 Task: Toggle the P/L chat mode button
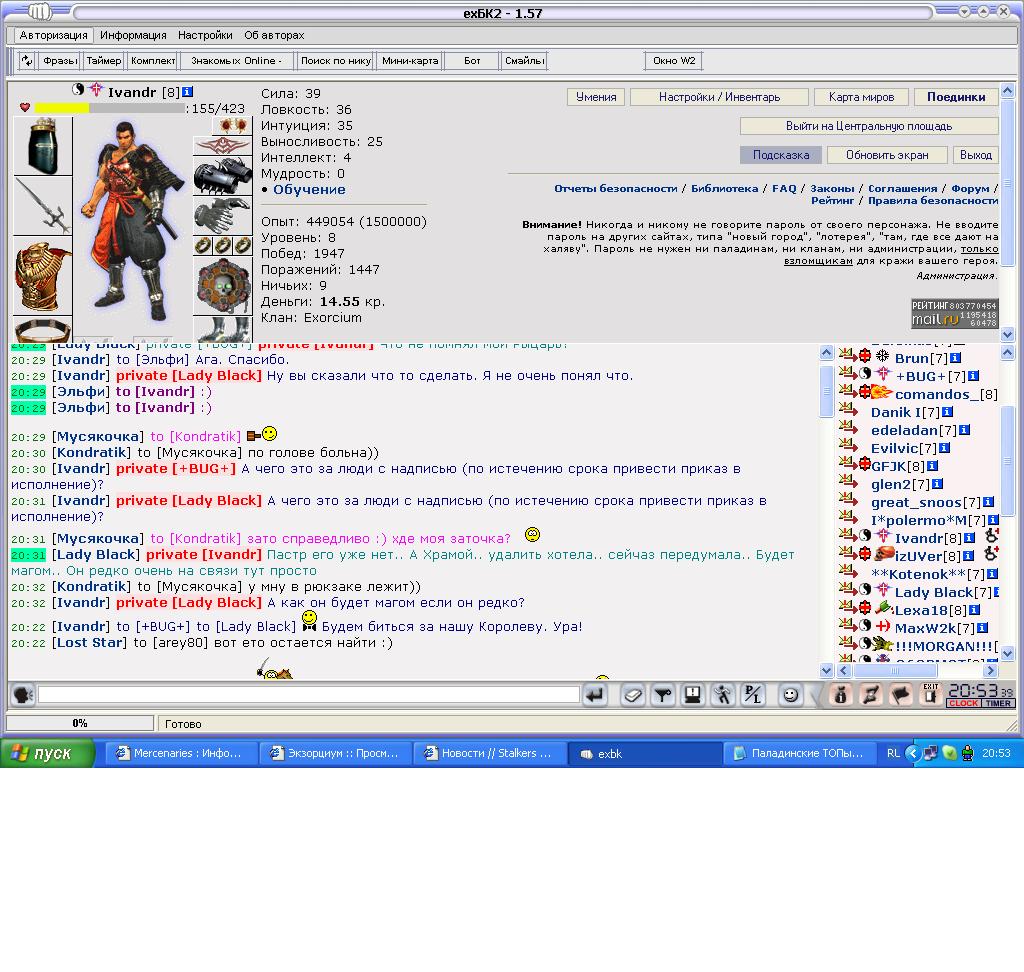(x=754, y=695)
